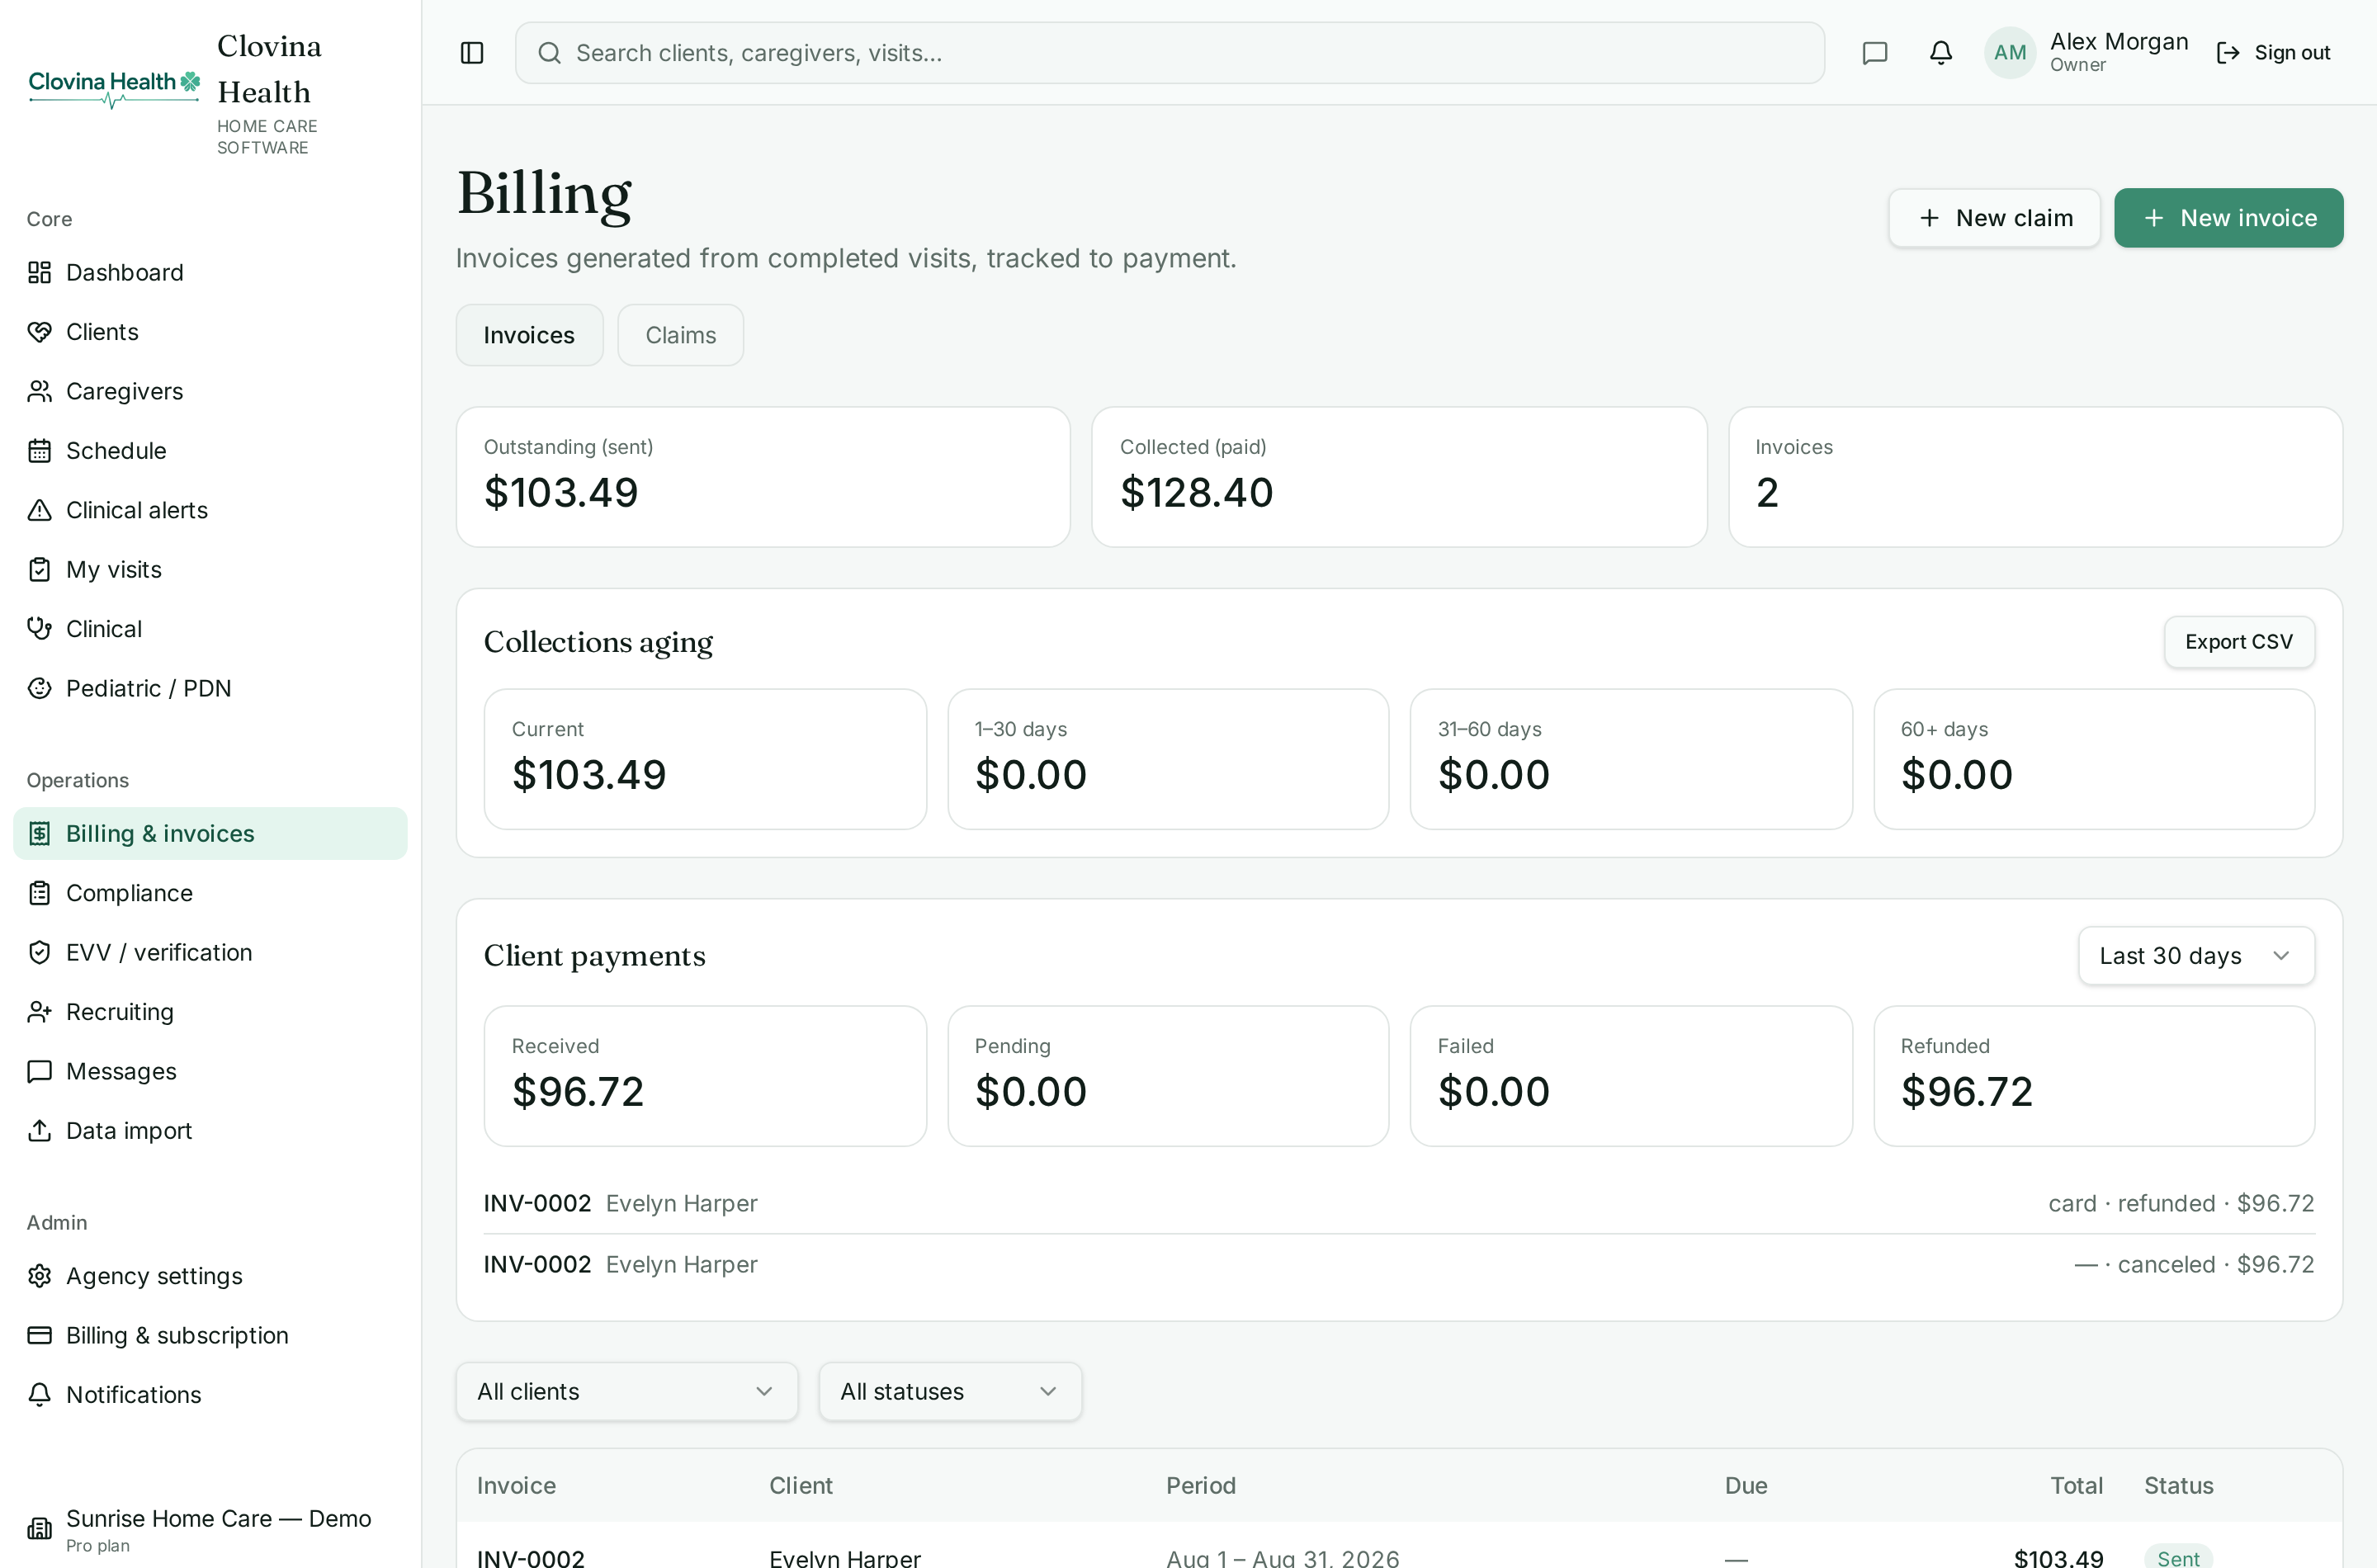Click the search clients, caregivers, visits field
Viewport: 2377px width, 1568px height.
click(x=1169, y=53)
